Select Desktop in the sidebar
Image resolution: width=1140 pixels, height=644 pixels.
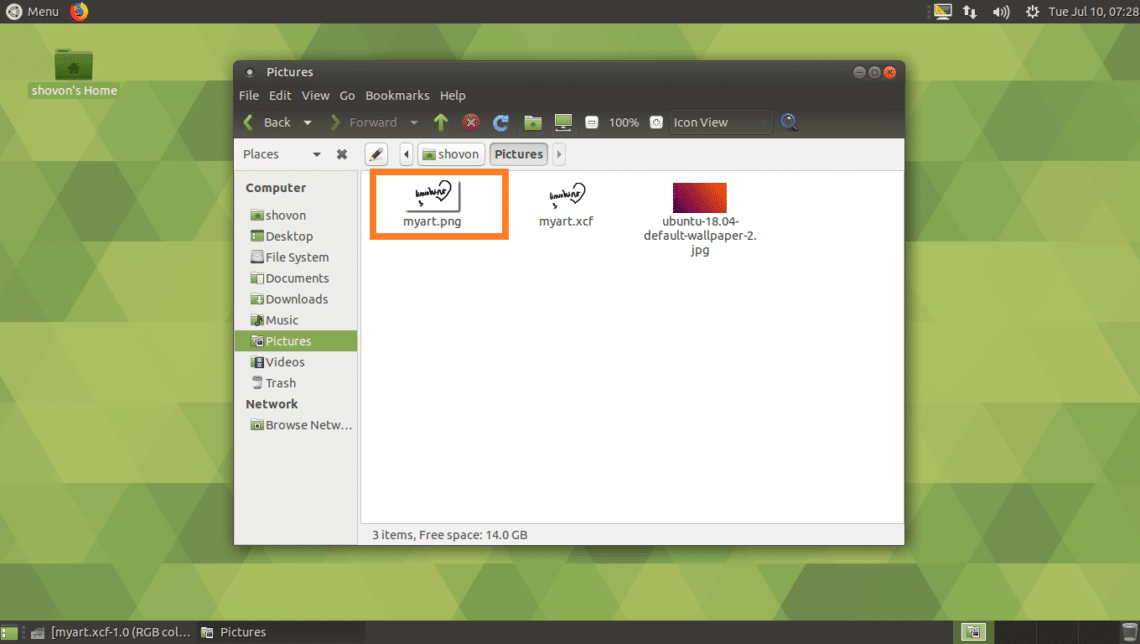pyautogui.click(x=295, y=236)
